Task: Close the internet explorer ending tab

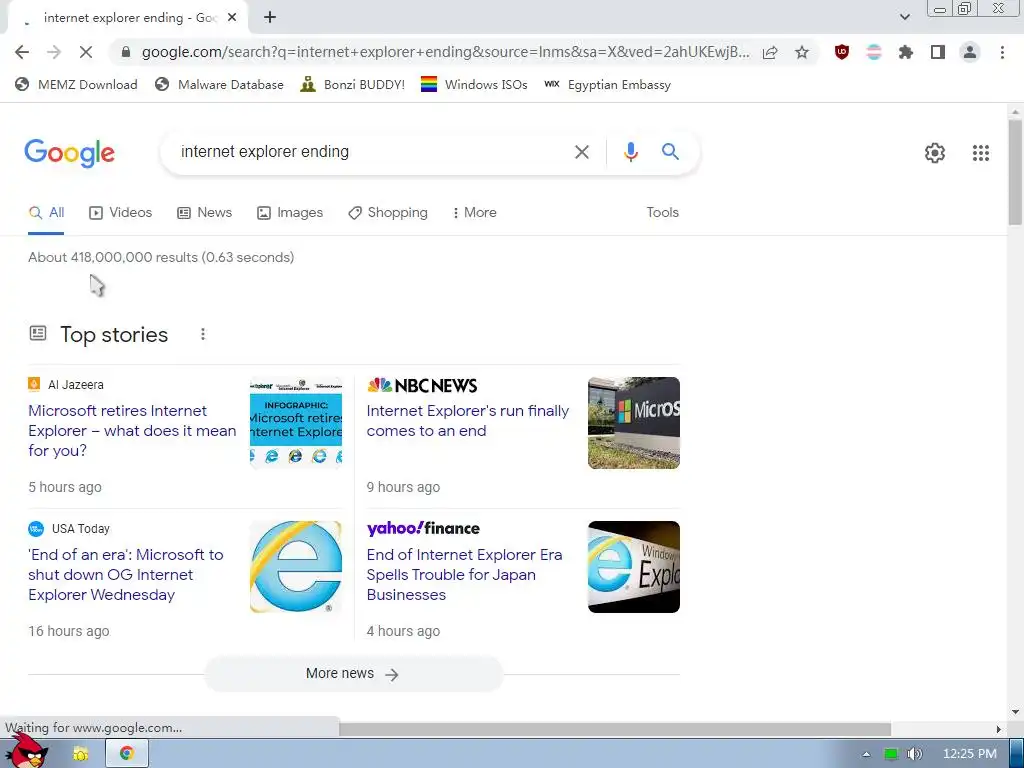Action: [x=232, y=18]
